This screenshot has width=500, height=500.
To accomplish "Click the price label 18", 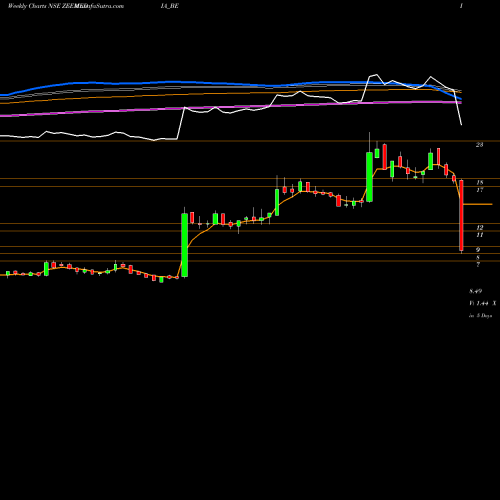I will 480,183.
